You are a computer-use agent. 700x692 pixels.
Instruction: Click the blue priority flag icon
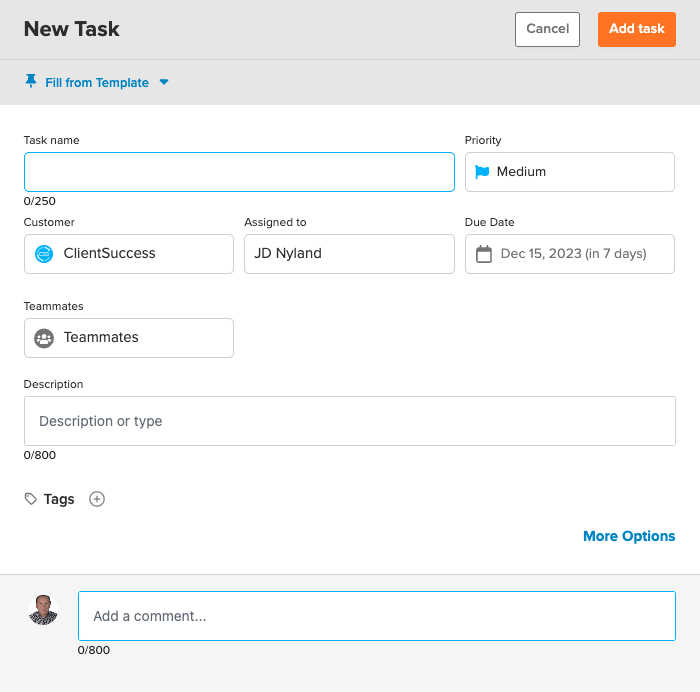click(482, 172)
